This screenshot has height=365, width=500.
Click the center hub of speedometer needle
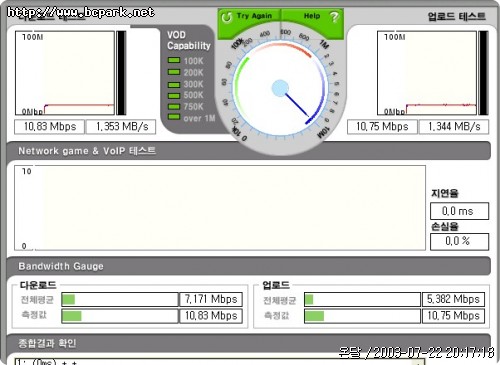tap(280, 88)
